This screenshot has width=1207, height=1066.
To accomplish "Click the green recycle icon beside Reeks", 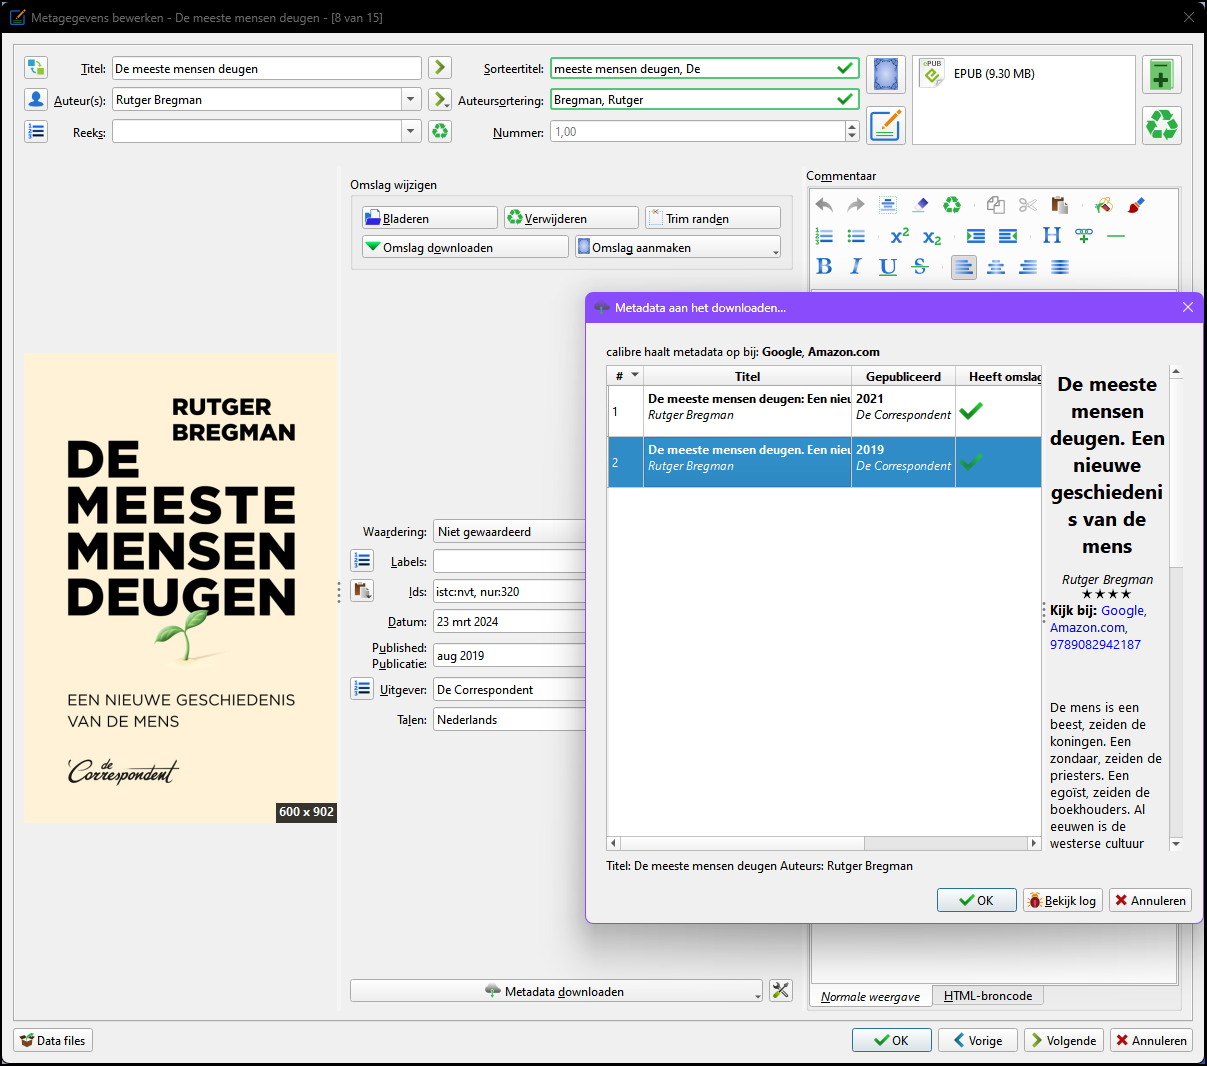I will pyautogui.click(x=440, y=131).
